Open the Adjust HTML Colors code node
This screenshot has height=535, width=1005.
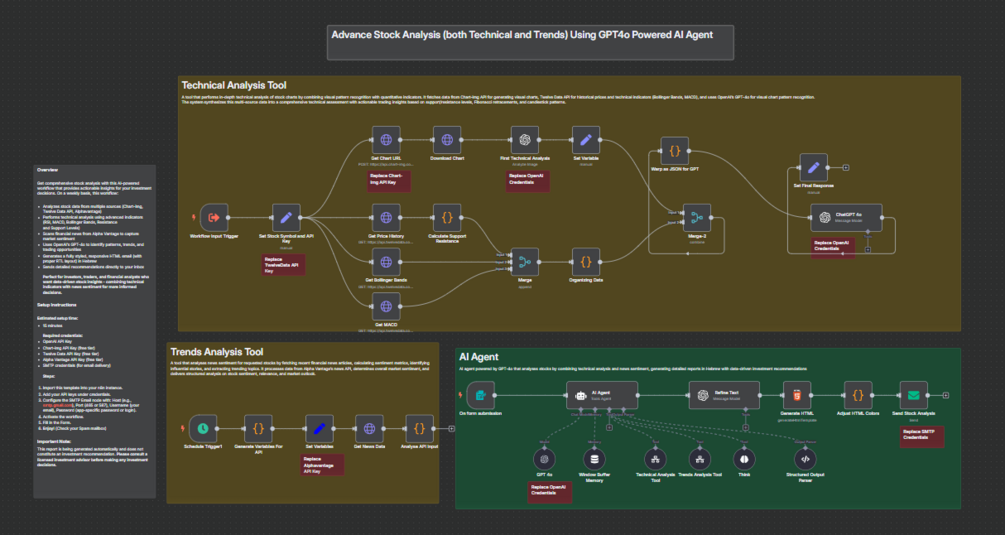[x=858, y=395]
